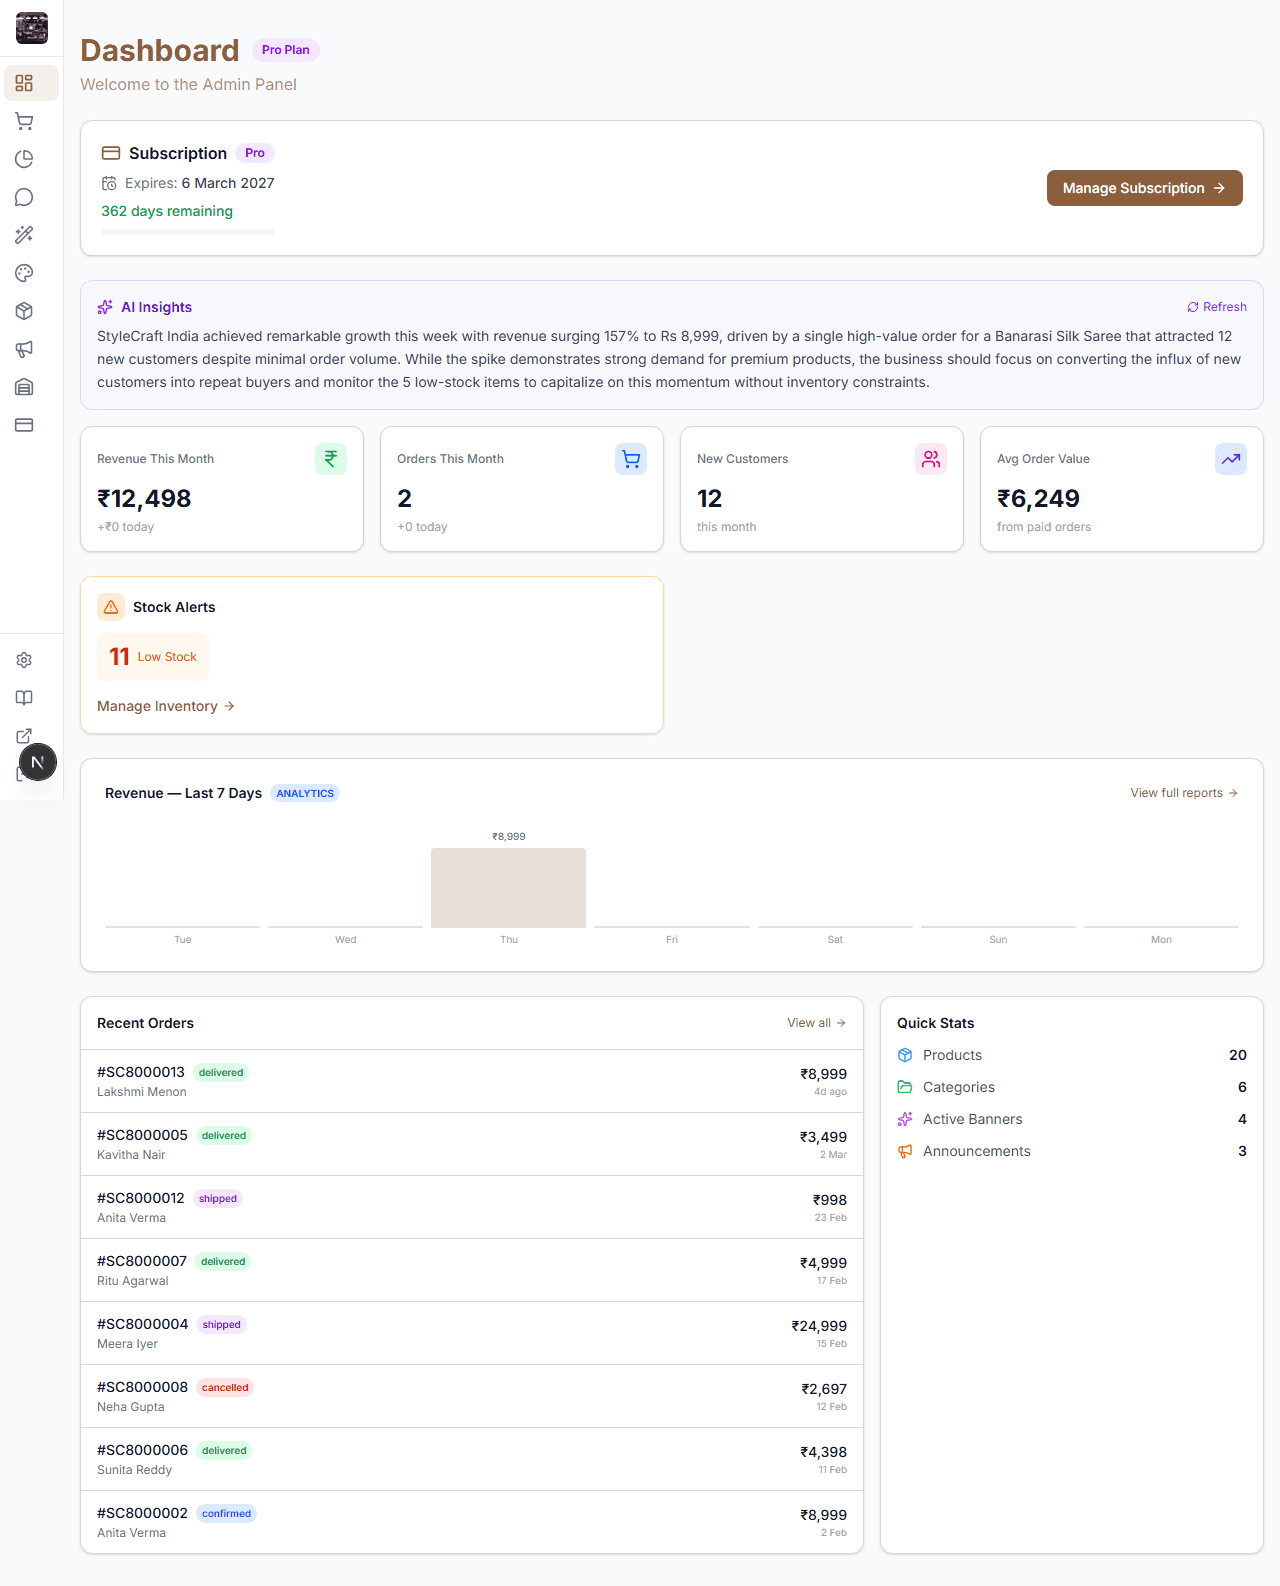Click the cancelled status tag on #SC8000008
This screenshot has height=1586, width=1280.
(x=225, y=1388)
